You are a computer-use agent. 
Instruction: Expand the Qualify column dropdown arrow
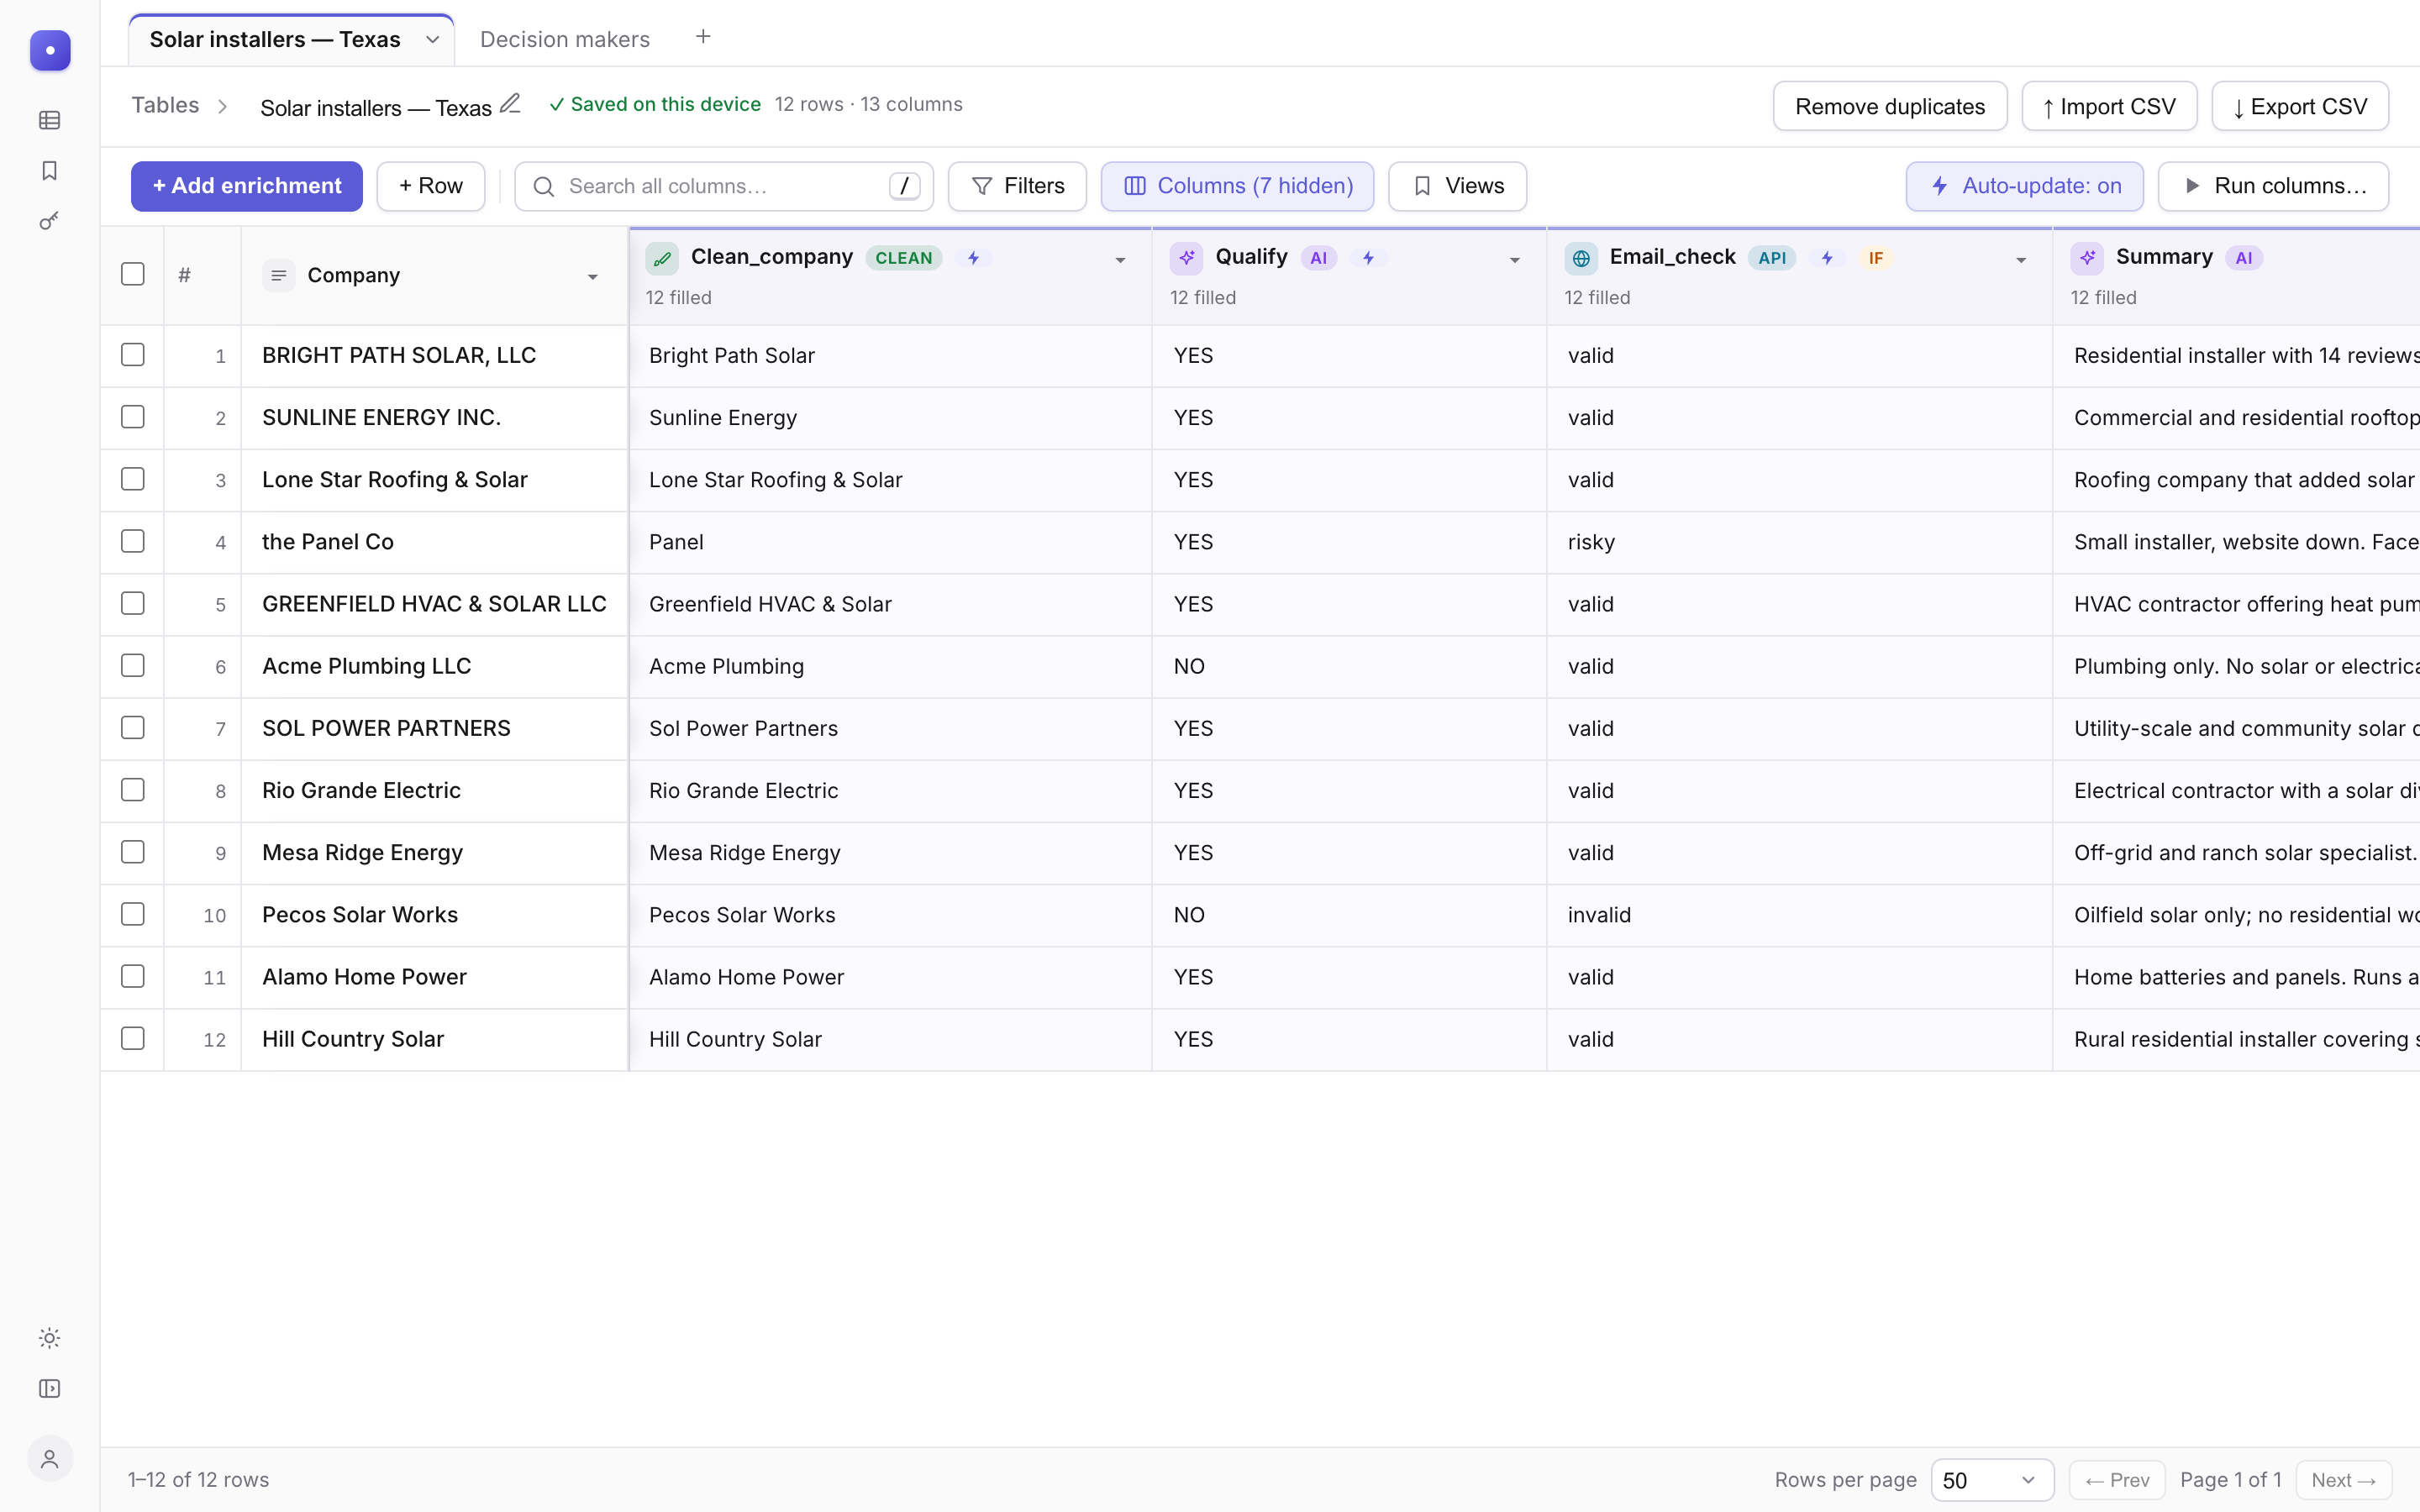pyautogui.click(x=1514, y=260)
